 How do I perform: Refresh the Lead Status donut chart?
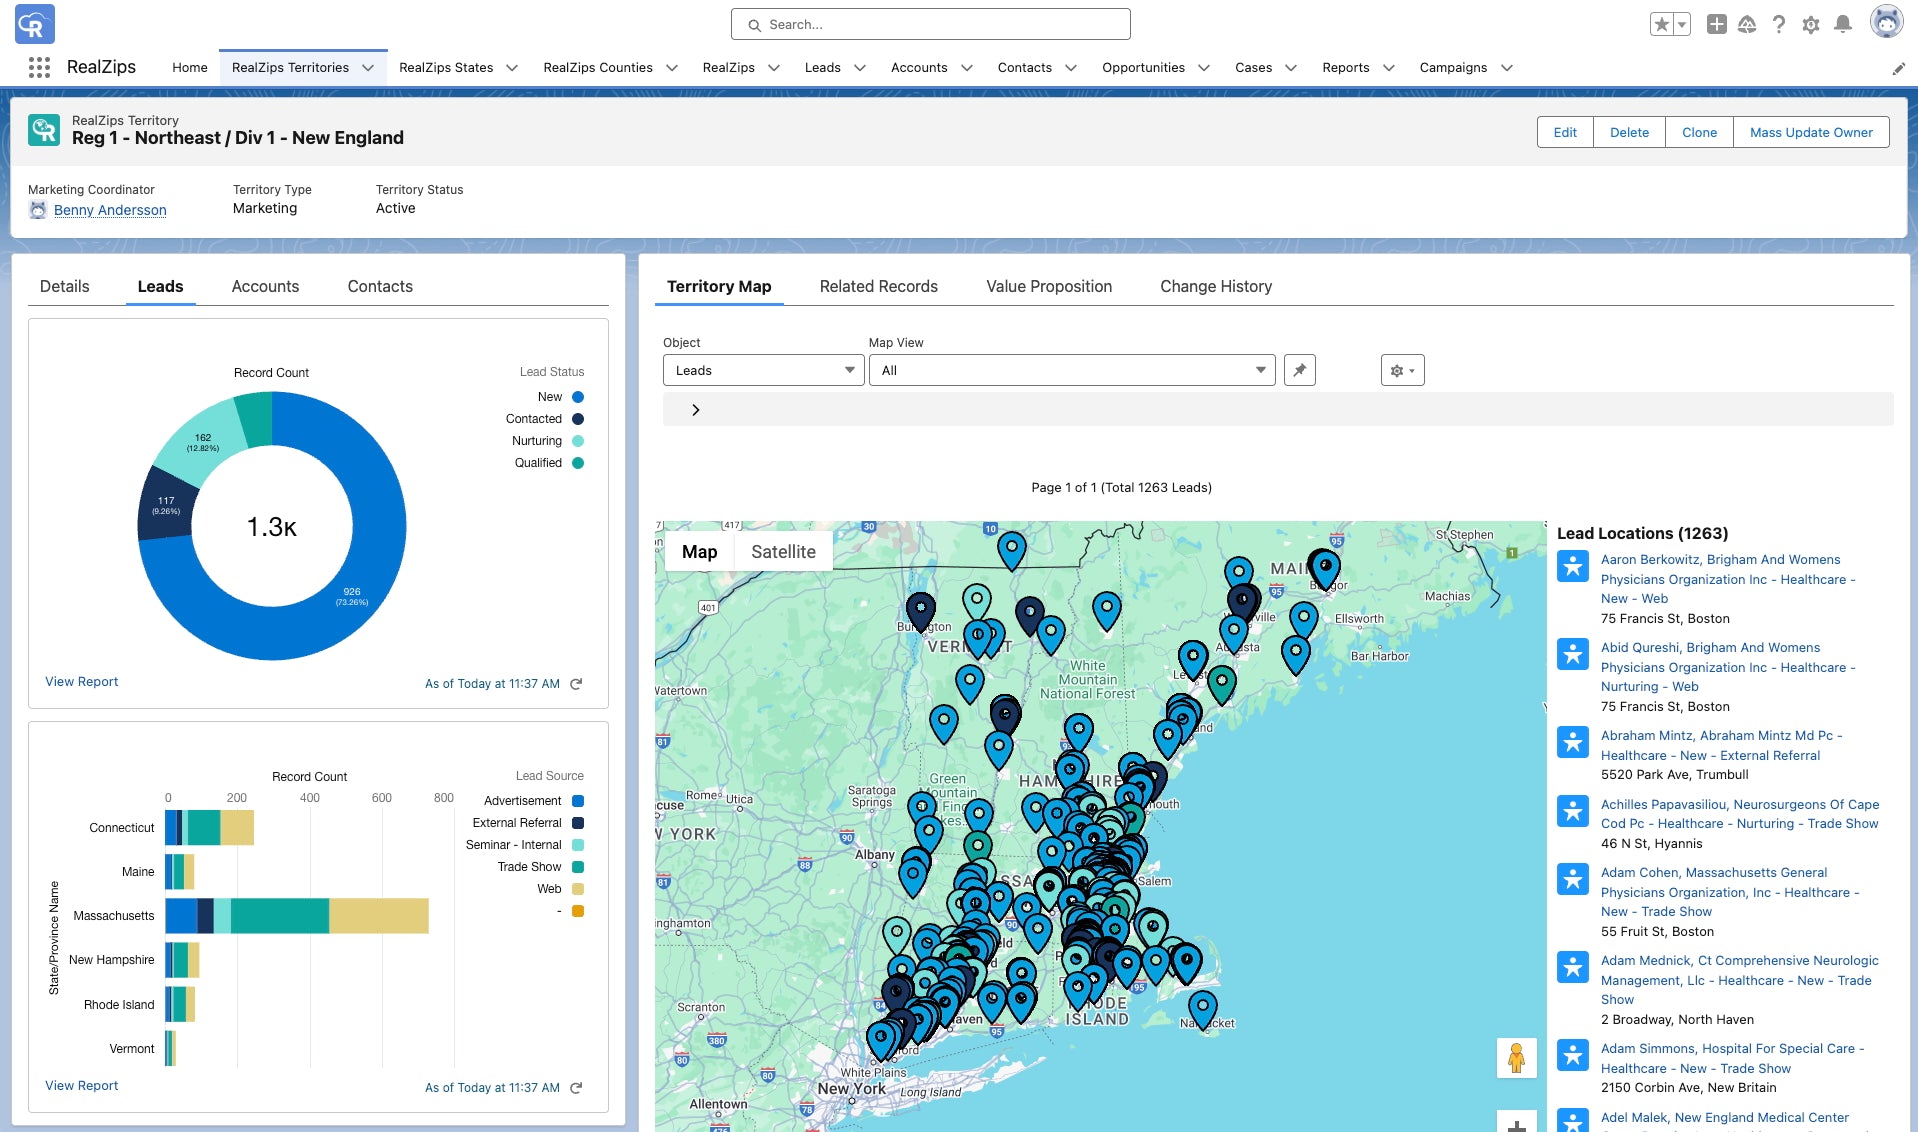click(576, 684)
